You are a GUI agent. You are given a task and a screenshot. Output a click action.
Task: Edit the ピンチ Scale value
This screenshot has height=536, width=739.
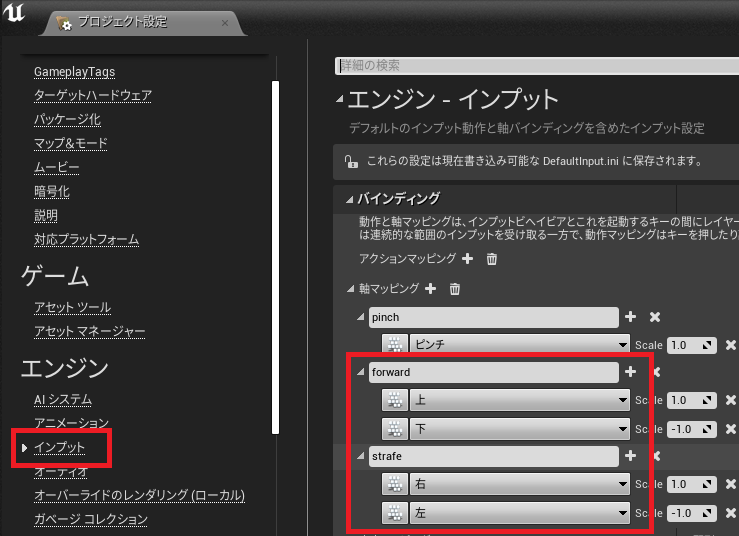[691, 345]
